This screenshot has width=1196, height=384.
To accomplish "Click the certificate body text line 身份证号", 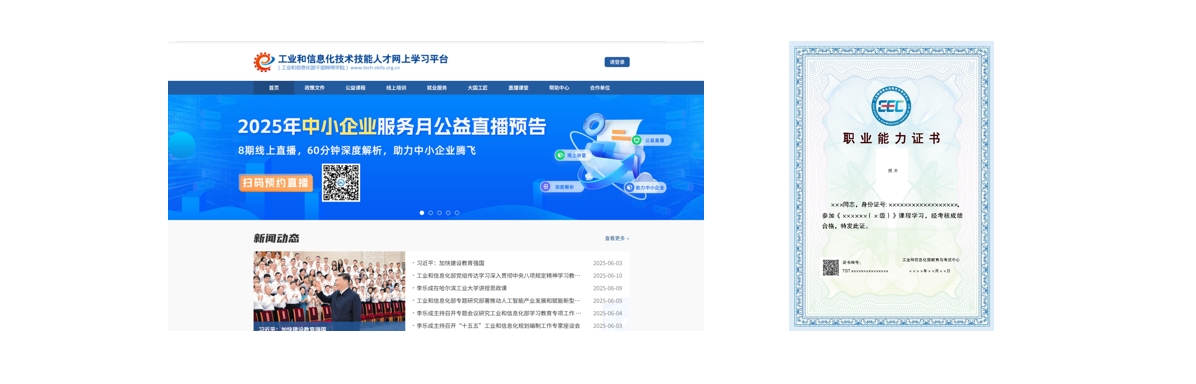I will (x=895, y=205).
